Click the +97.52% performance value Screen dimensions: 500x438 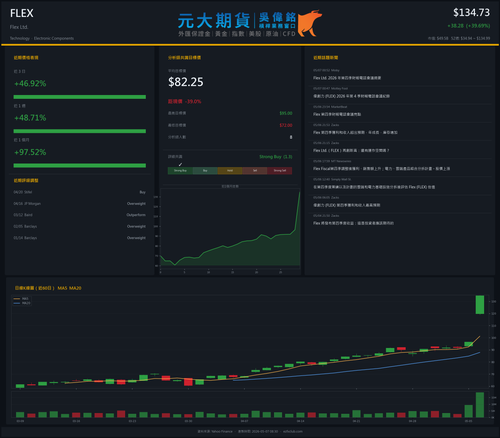pos(30,152)
